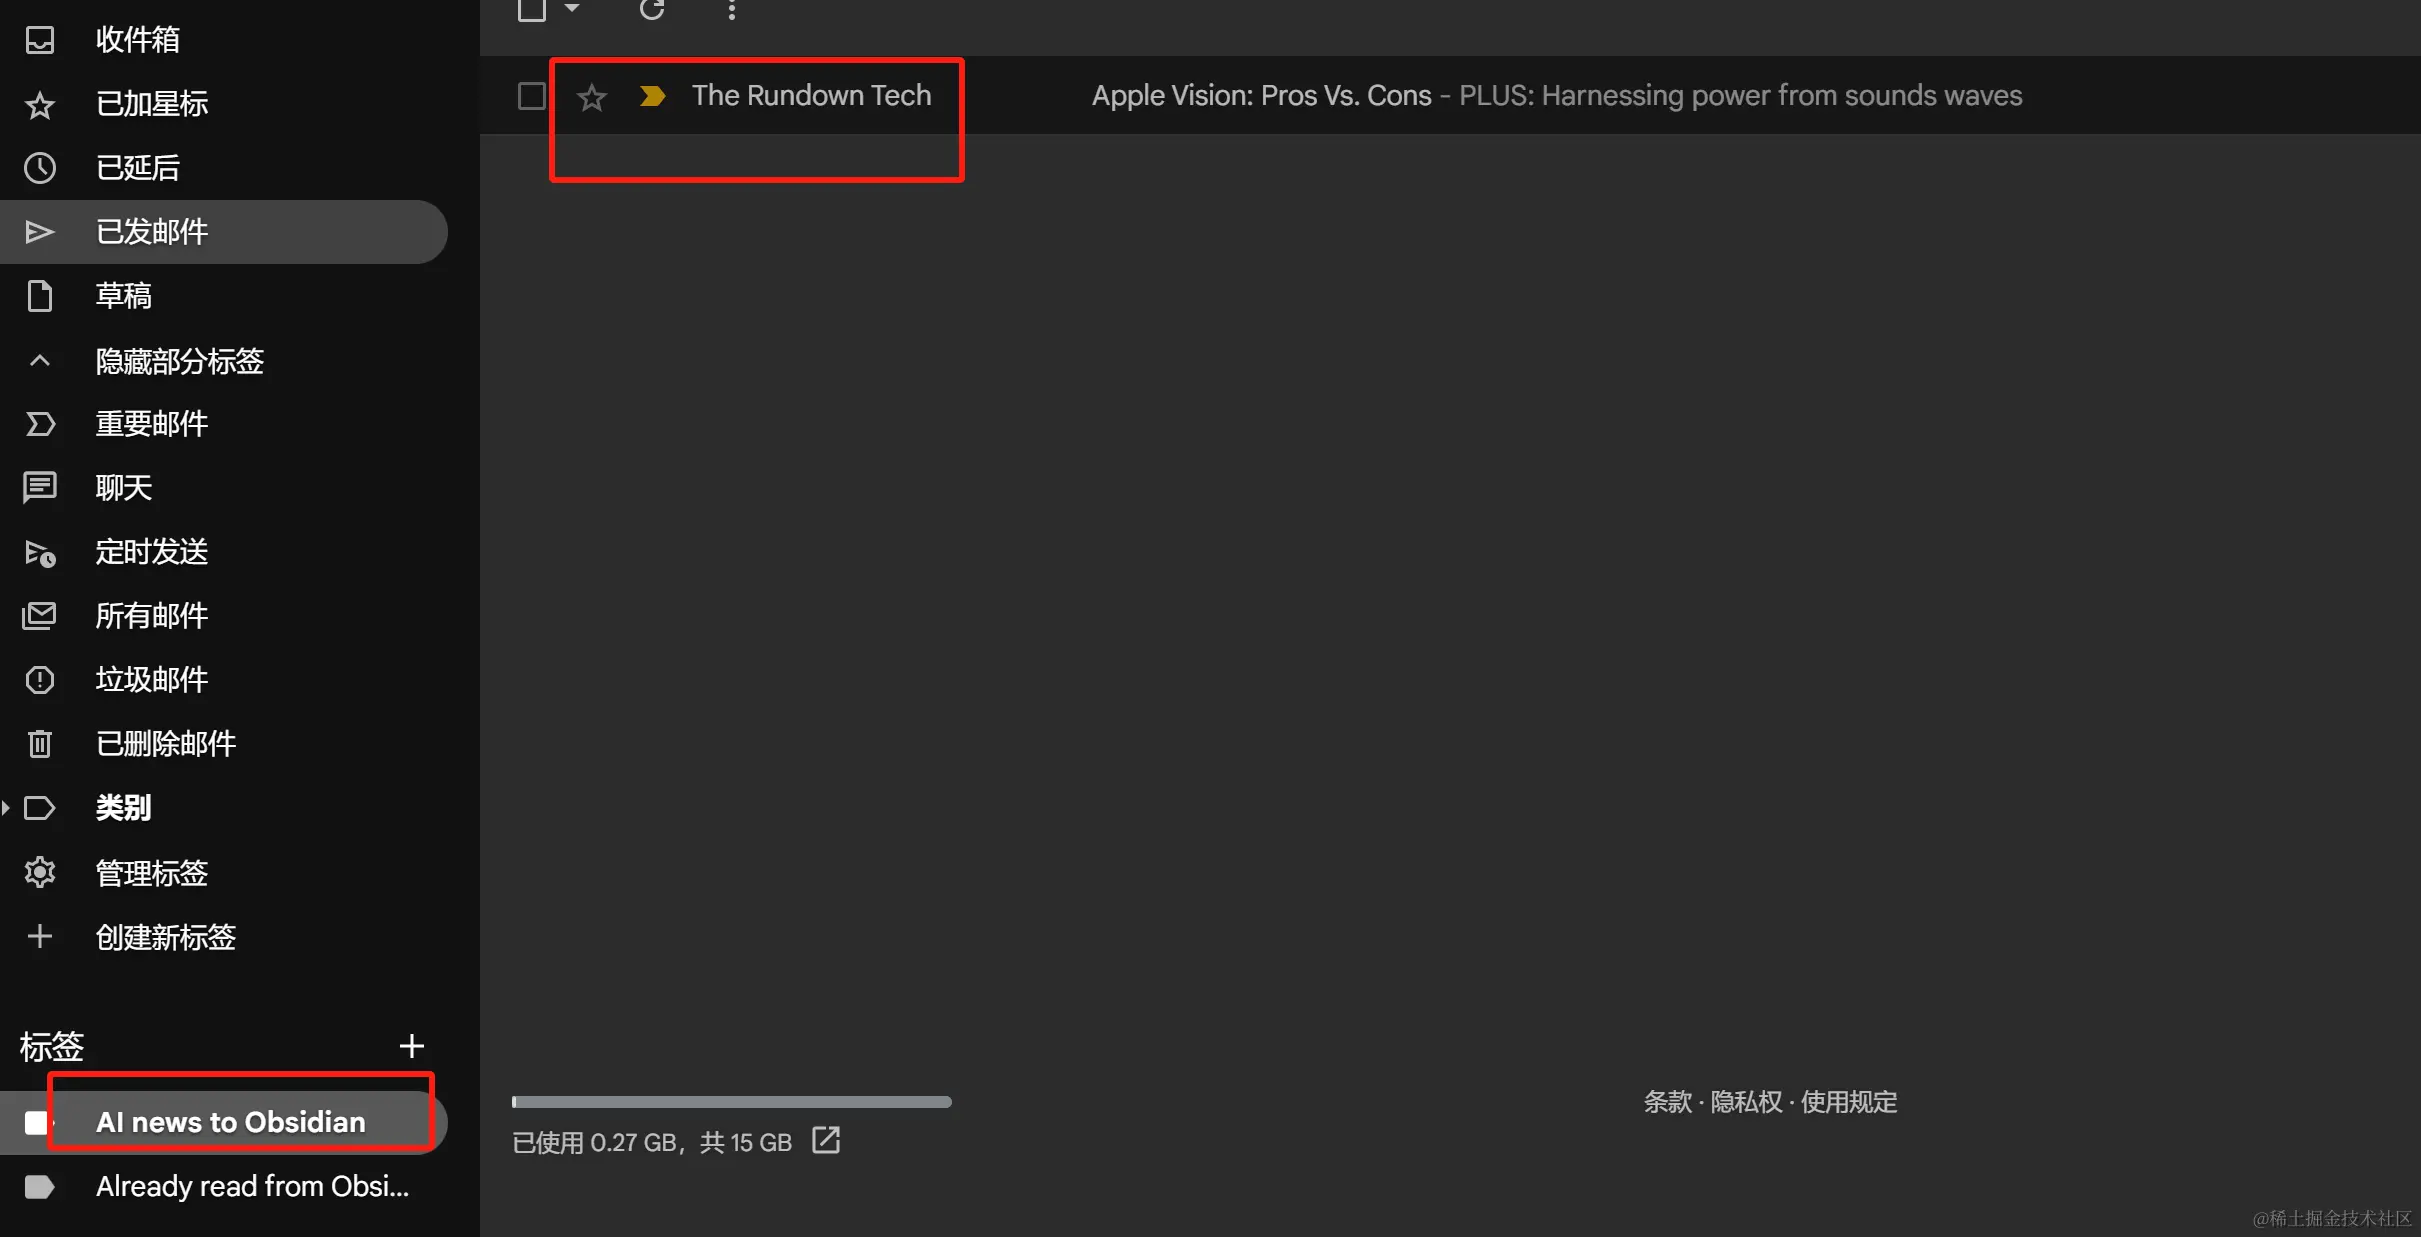Click plus icon beside 标签 header

(411, 1046)
